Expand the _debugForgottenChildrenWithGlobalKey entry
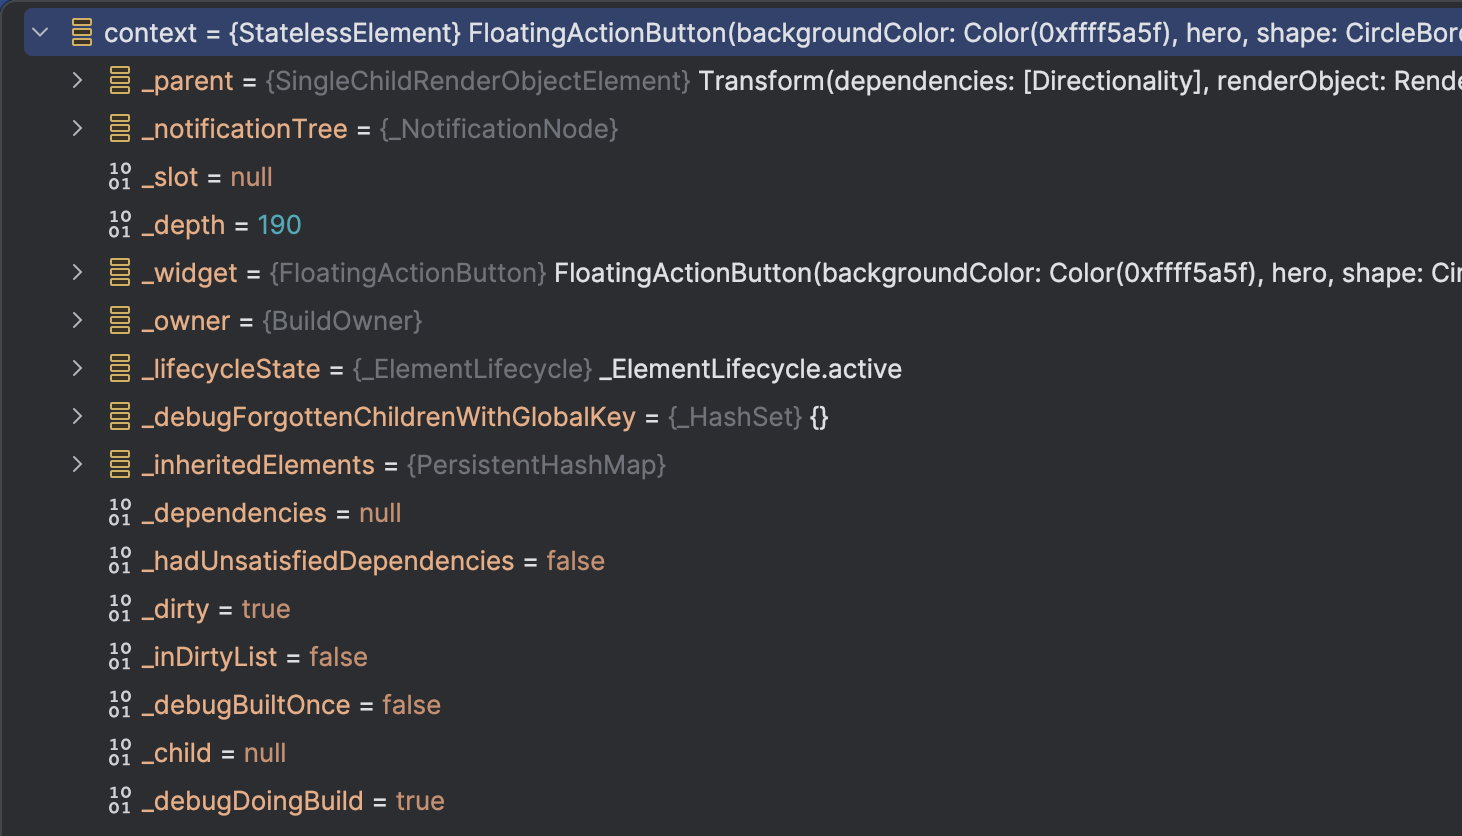 tap(78, 416)
